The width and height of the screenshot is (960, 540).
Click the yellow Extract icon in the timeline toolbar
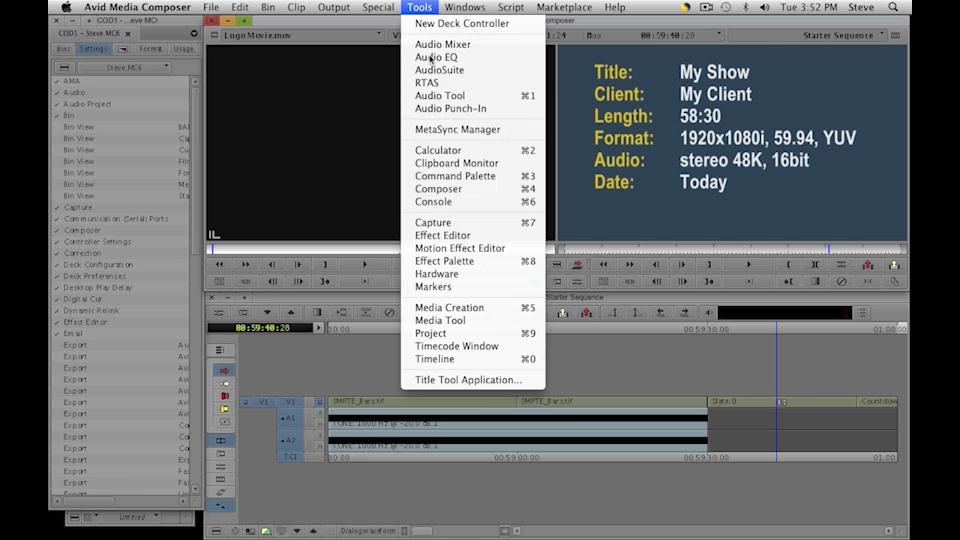coord(563,313)
